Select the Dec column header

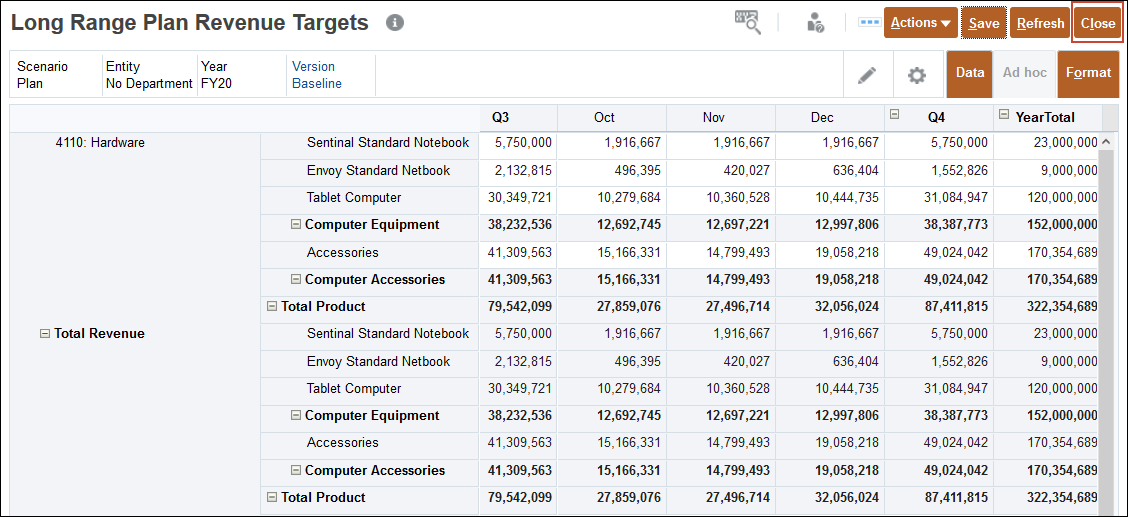[x=830, y=117]
